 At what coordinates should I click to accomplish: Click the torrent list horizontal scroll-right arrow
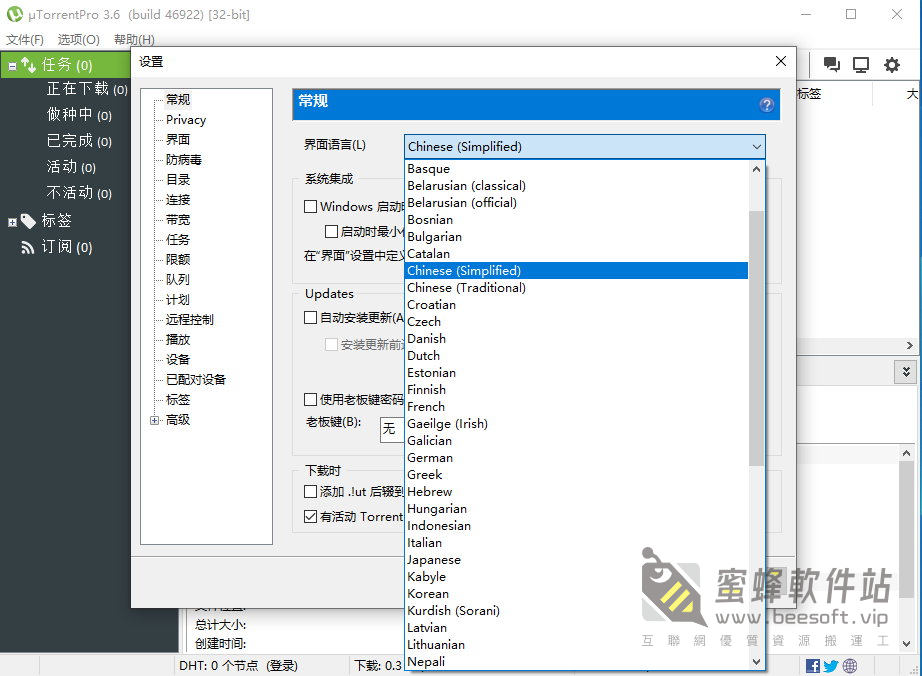pos(909,346)
